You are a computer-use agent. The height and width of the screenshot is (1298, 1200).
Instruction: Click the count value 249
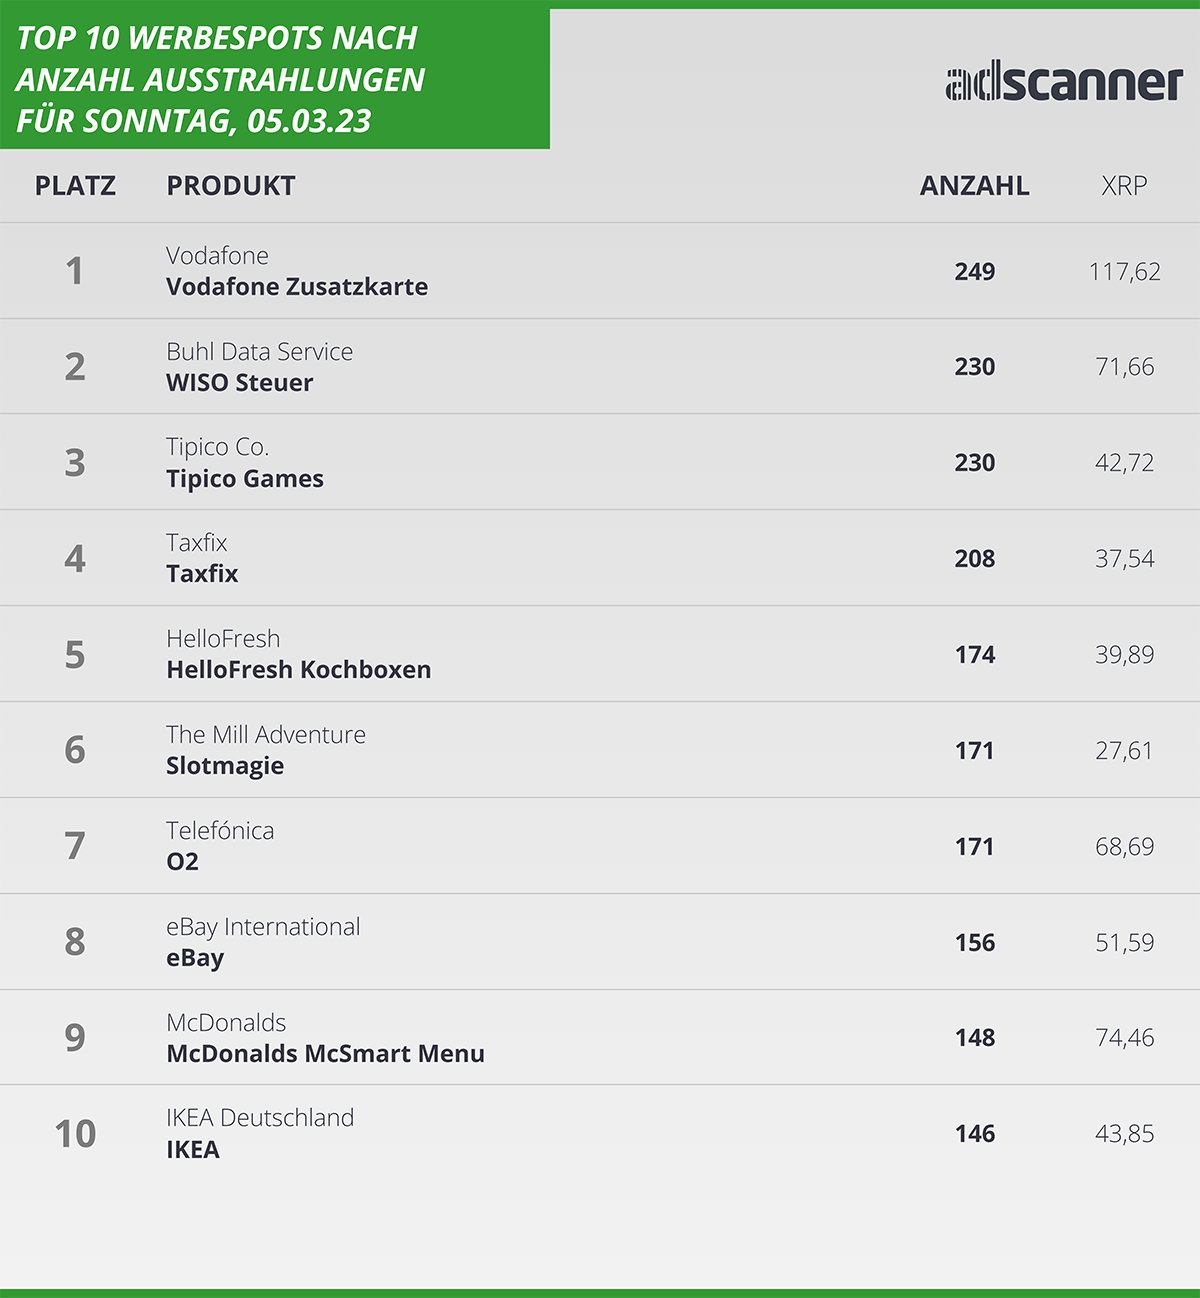click(x=975, y=272)
